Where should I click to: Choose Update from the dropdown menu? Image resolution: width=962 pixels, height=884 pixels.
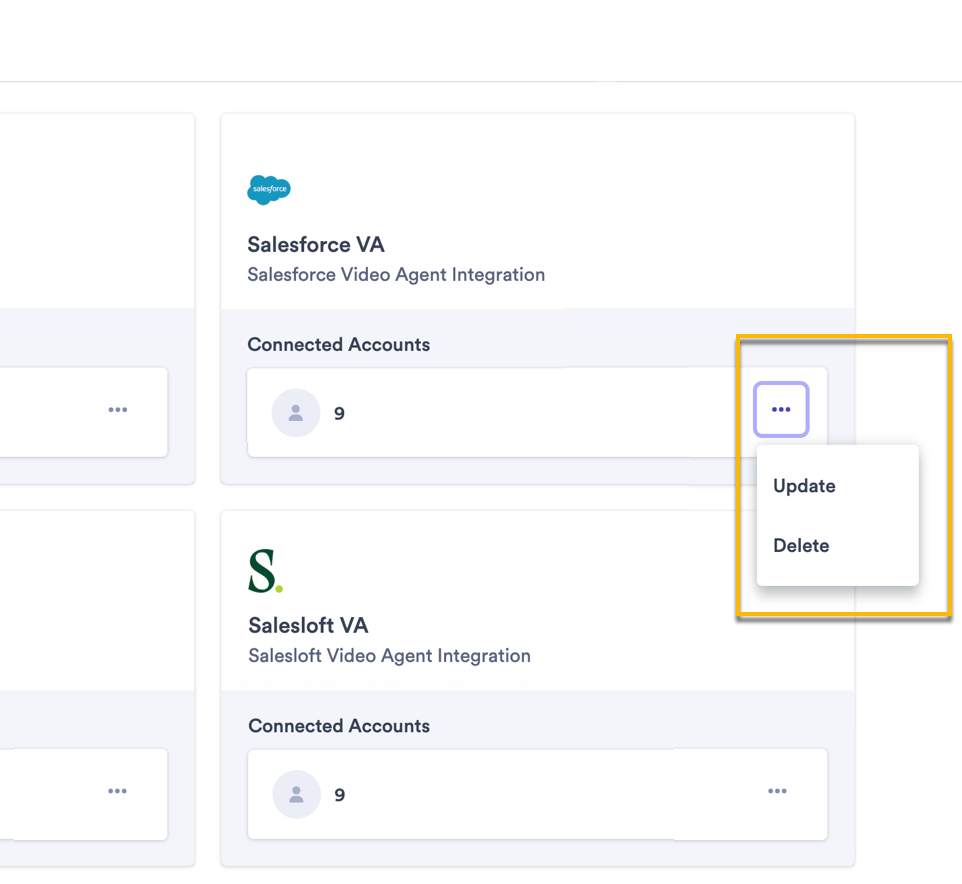tap(804, 486)
